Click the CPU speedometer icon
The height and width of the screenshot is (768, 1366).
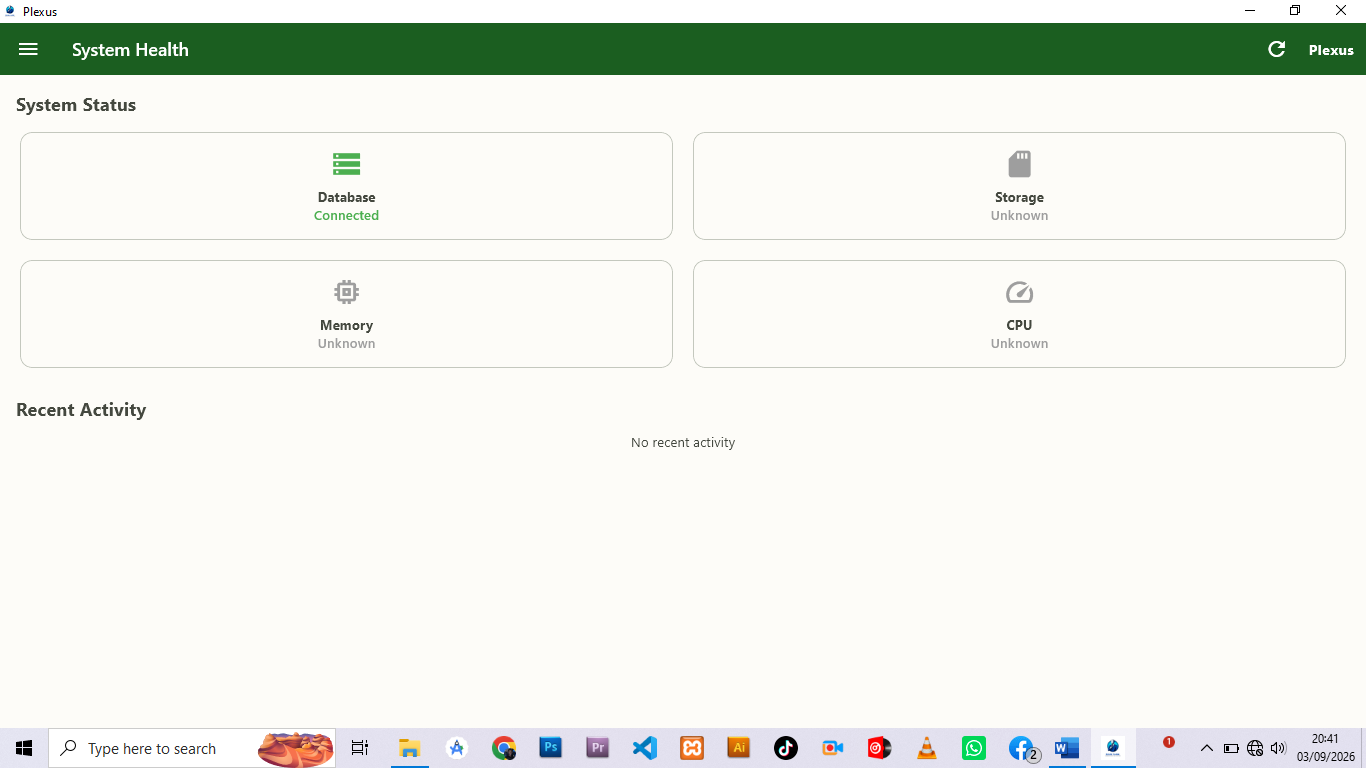click(1019, 292)
